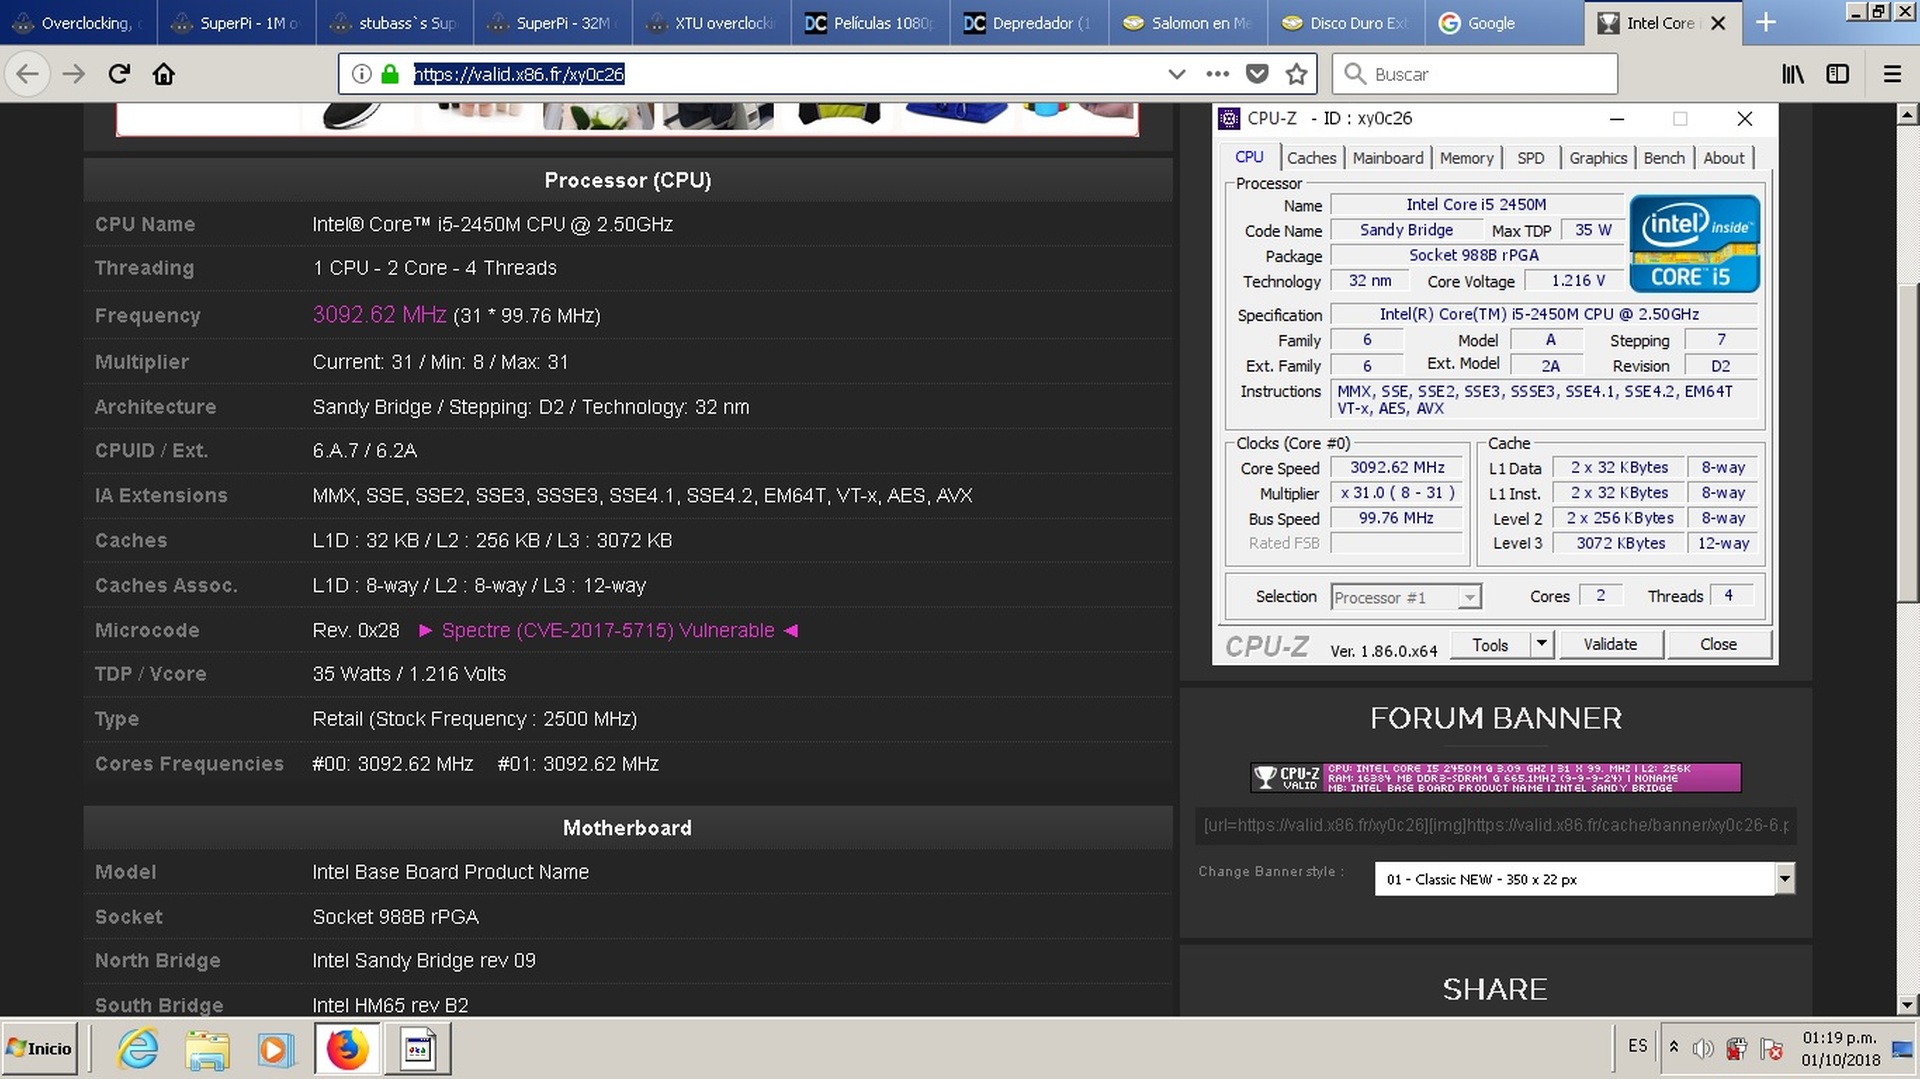Click the ES language indicator in taskbar

[x=1637, y=1046]
